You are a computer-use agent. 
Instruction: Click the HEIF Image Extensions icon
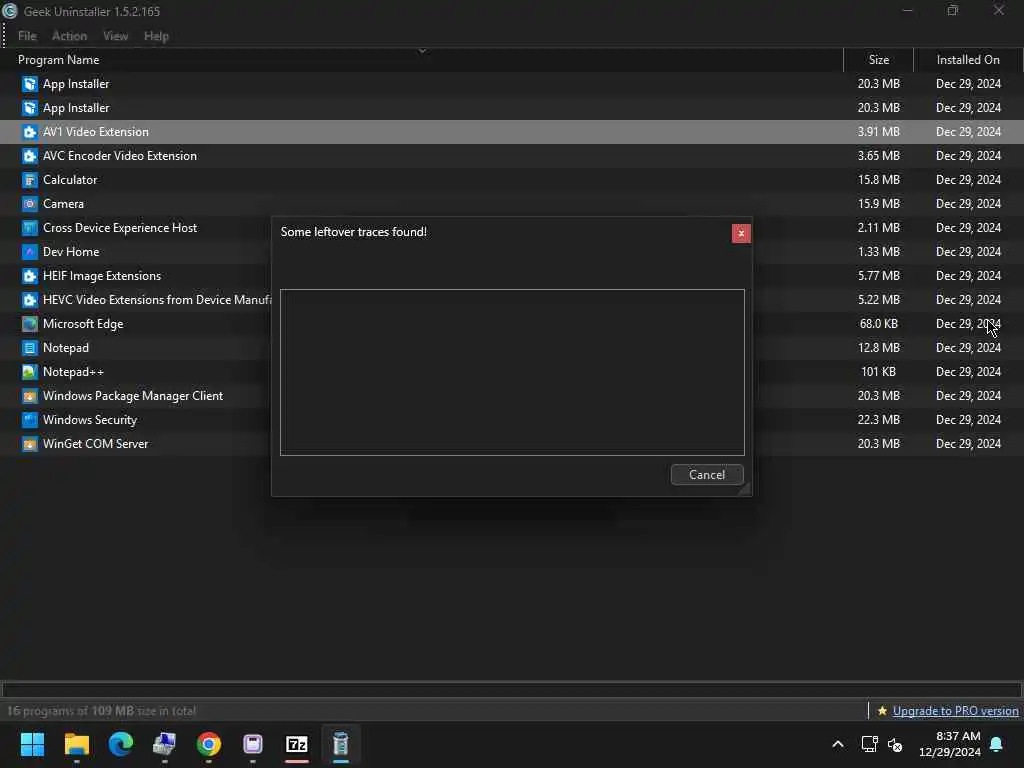tap(29, 276)
